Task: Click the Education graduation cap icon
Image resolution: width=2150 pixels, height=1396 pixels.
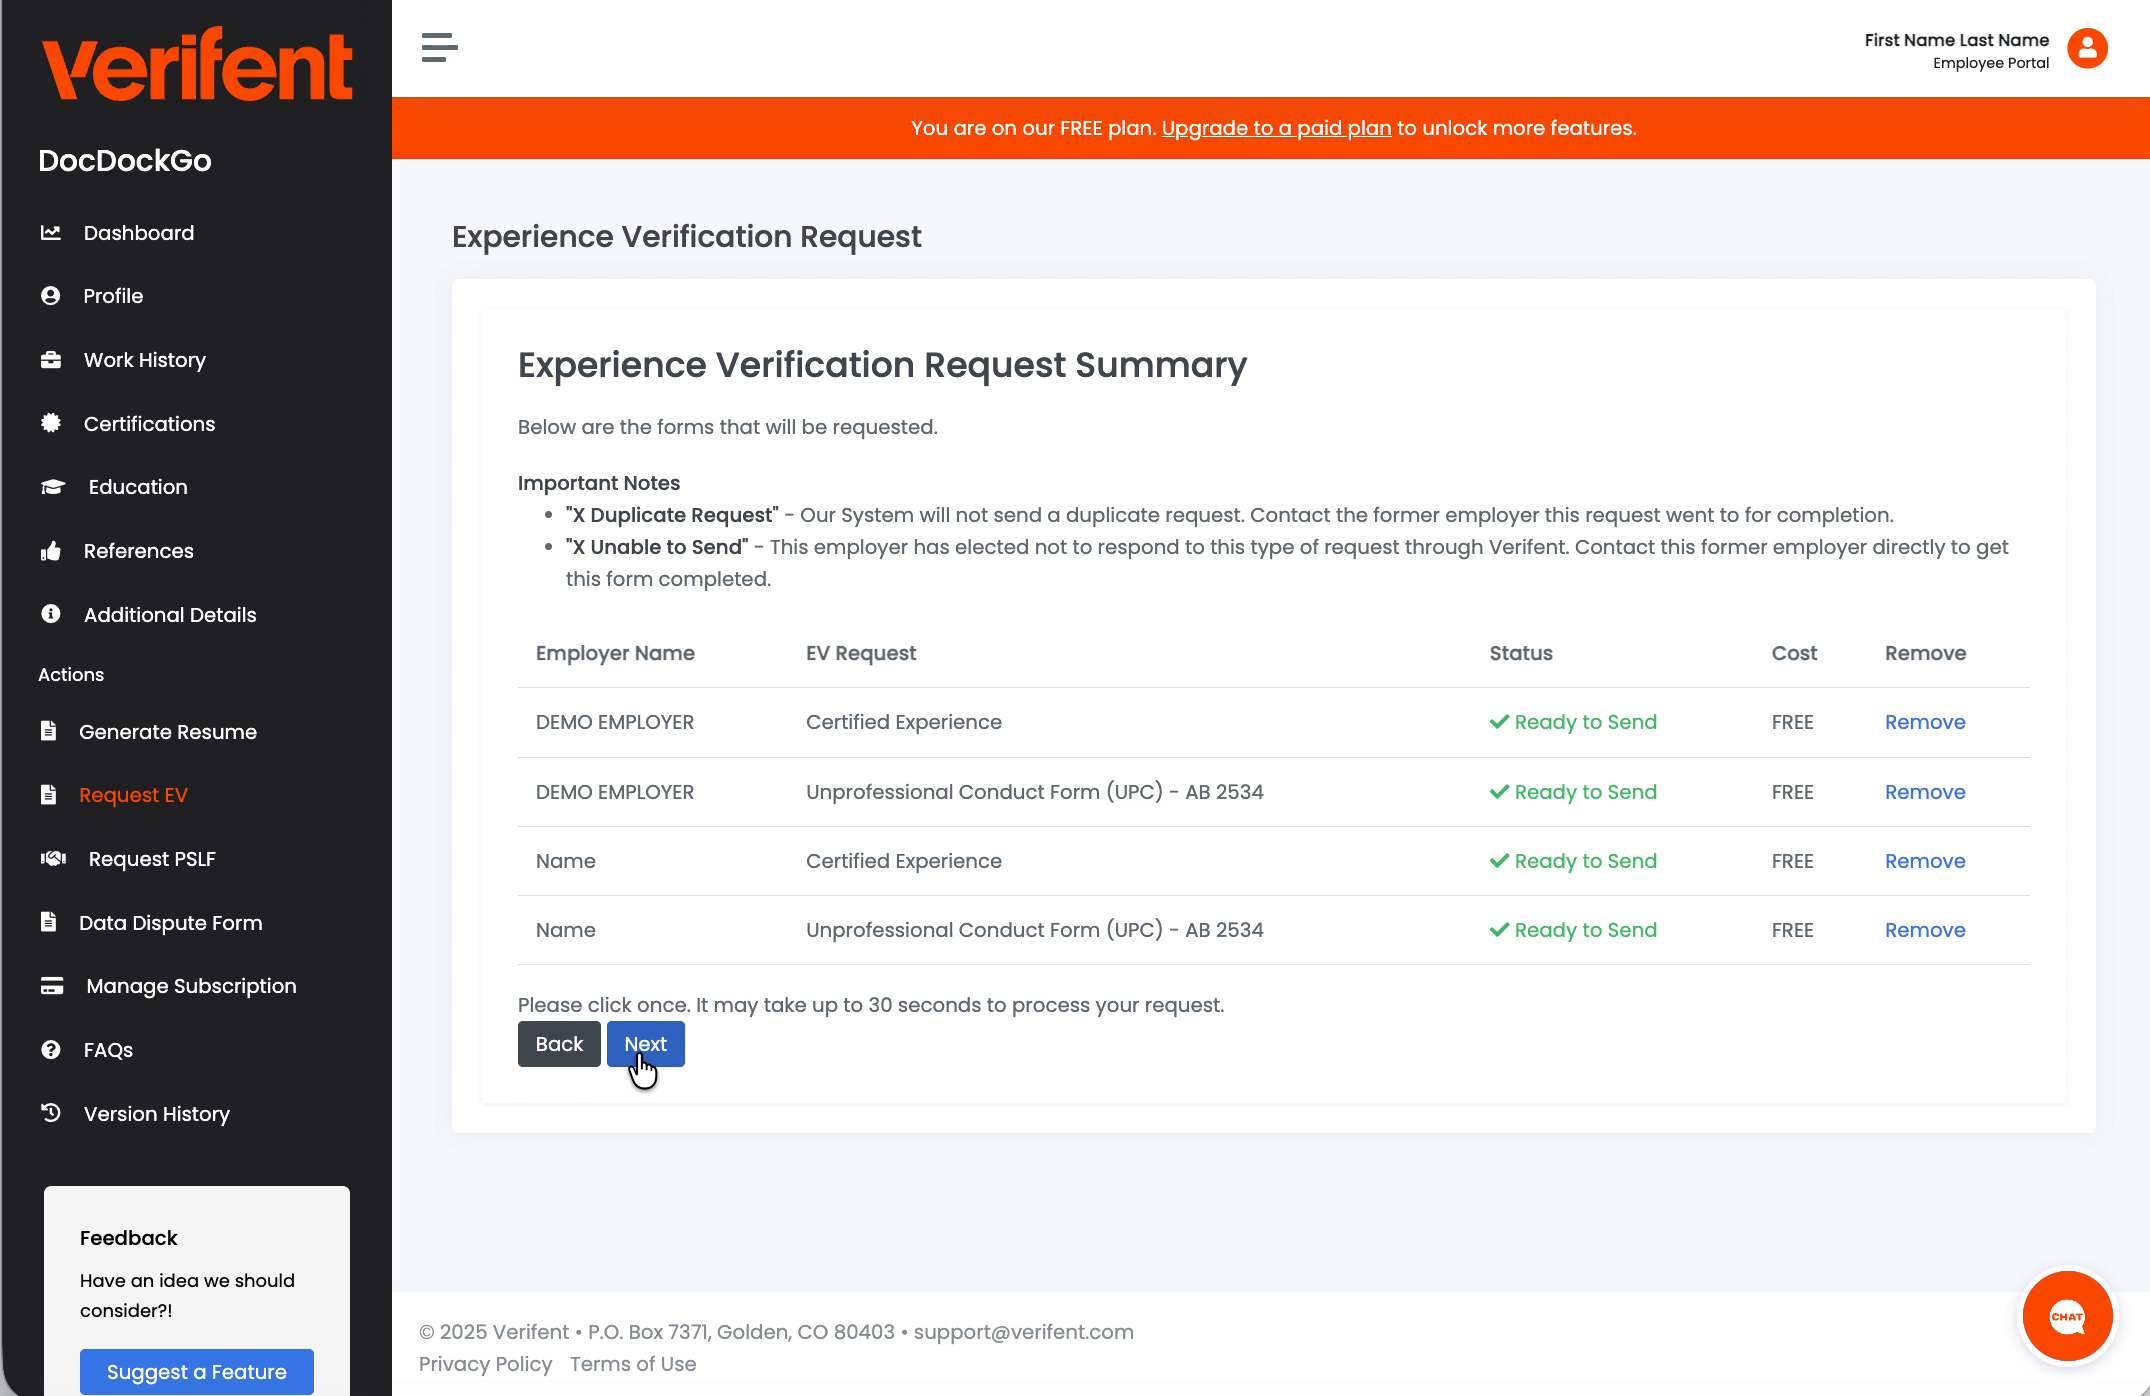Action: pos(53,487)
